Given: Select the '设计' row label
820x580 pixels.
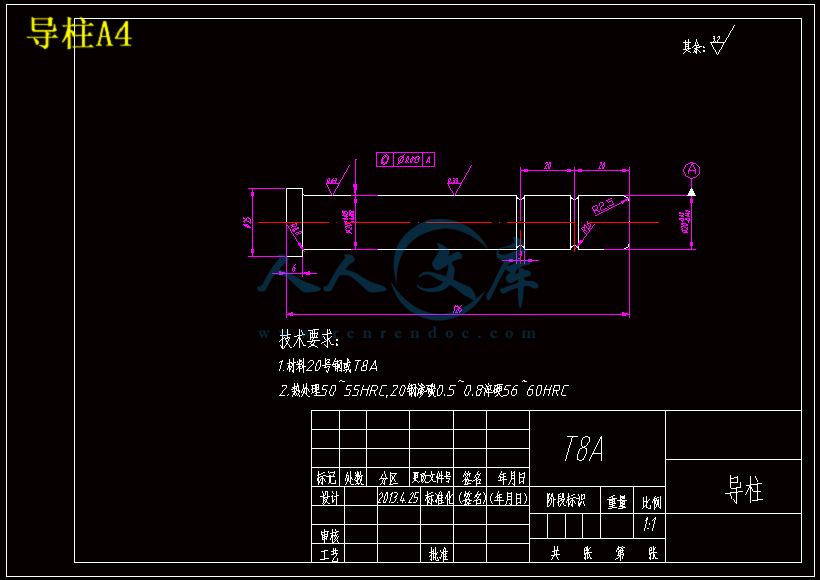Looking at the screenshot, I should click(328, 498).
